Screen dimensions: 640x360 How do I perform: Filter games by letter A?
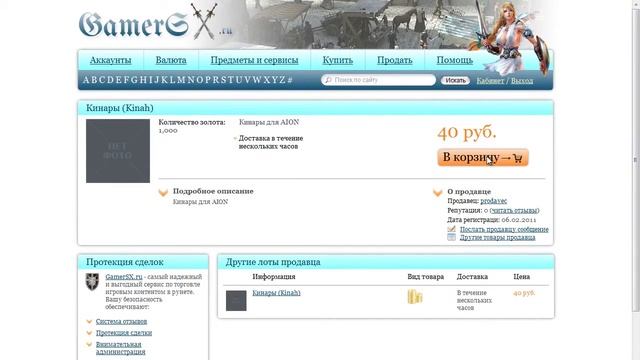click(86, 80)
